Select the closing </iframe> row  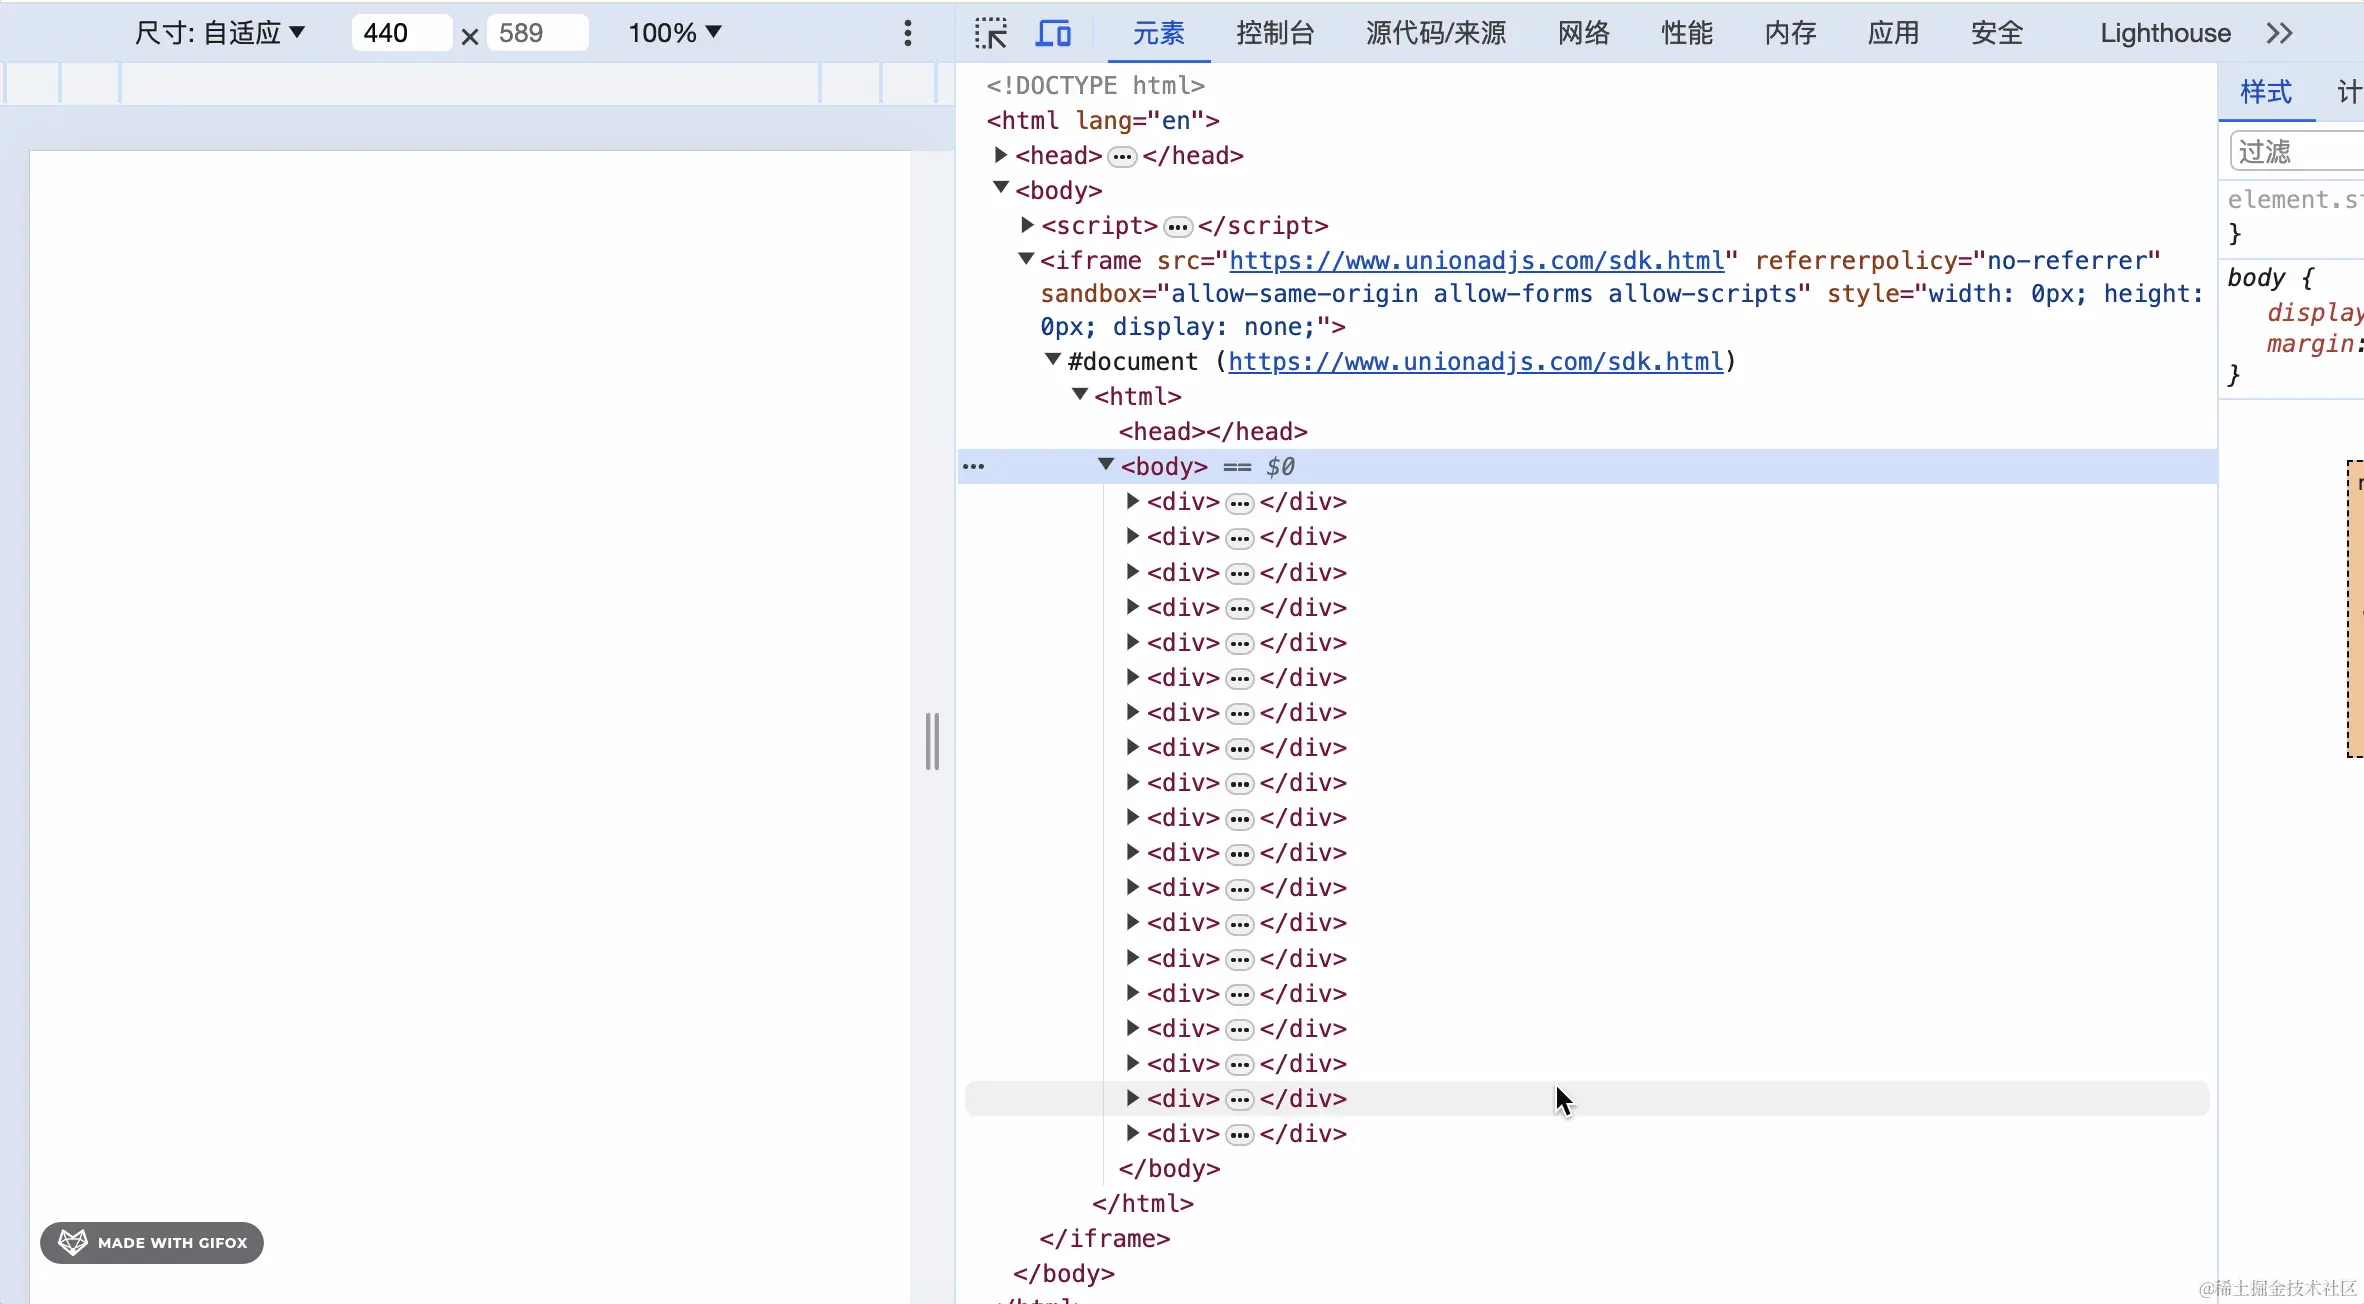click(1104, 1239)
